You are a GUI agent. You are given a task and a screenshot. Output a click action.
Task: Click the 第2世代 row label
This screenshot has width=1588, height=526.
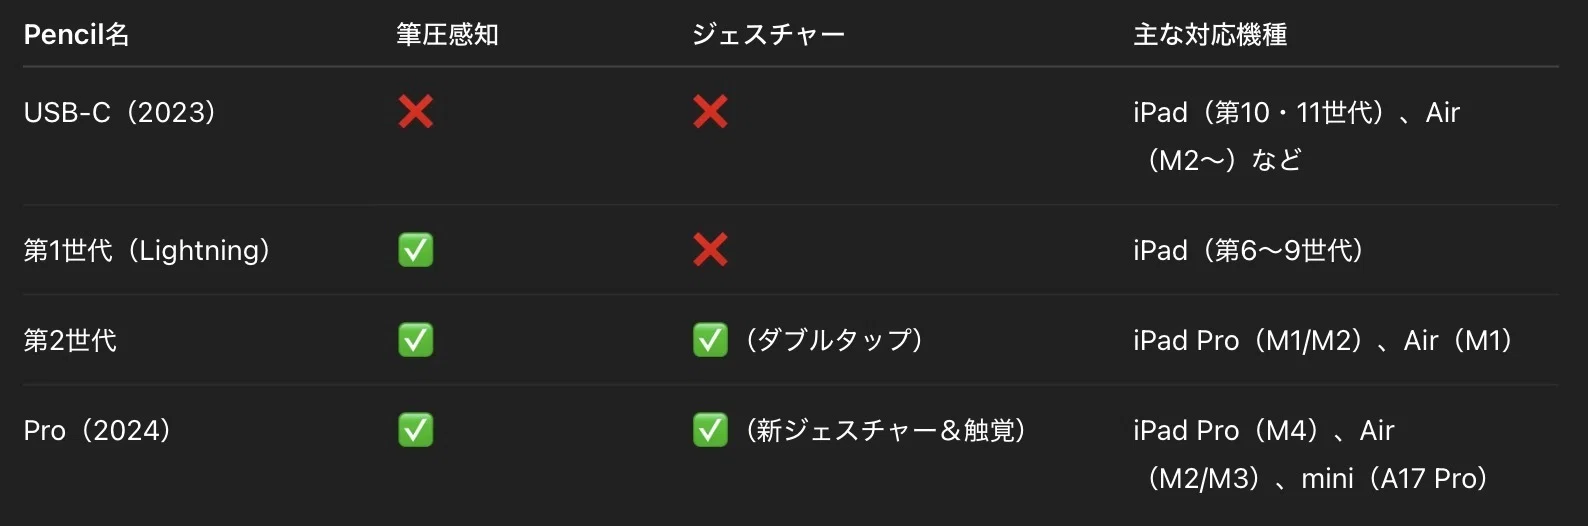coord(70,340)
